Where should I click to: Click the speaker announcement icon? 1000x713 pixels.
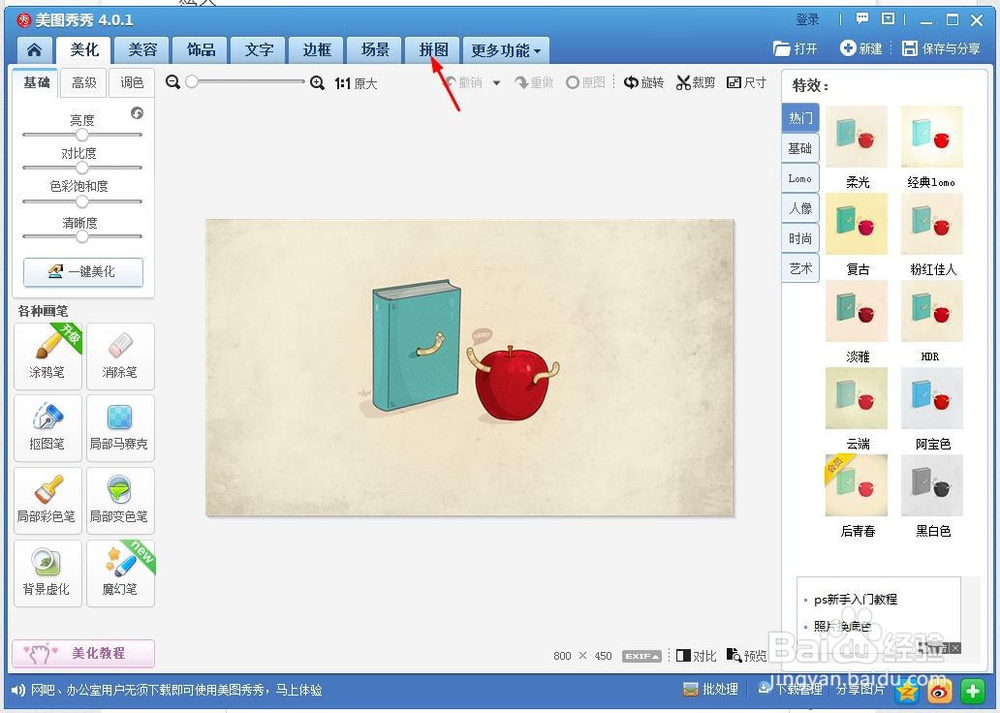tap(18, 690)
